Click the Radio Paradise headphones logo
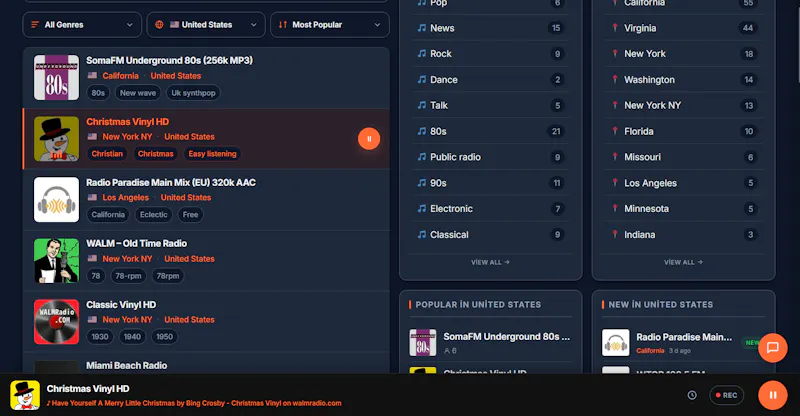This screenshot has width=800, height=416. coord(57,200)
